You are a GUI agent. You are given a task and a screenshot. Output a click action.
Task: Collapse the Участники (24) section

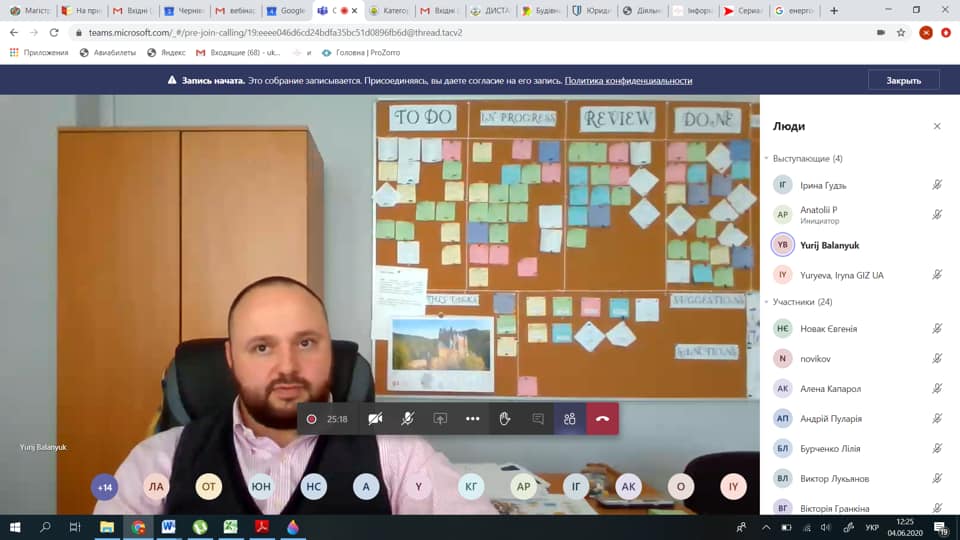[768, 302]
